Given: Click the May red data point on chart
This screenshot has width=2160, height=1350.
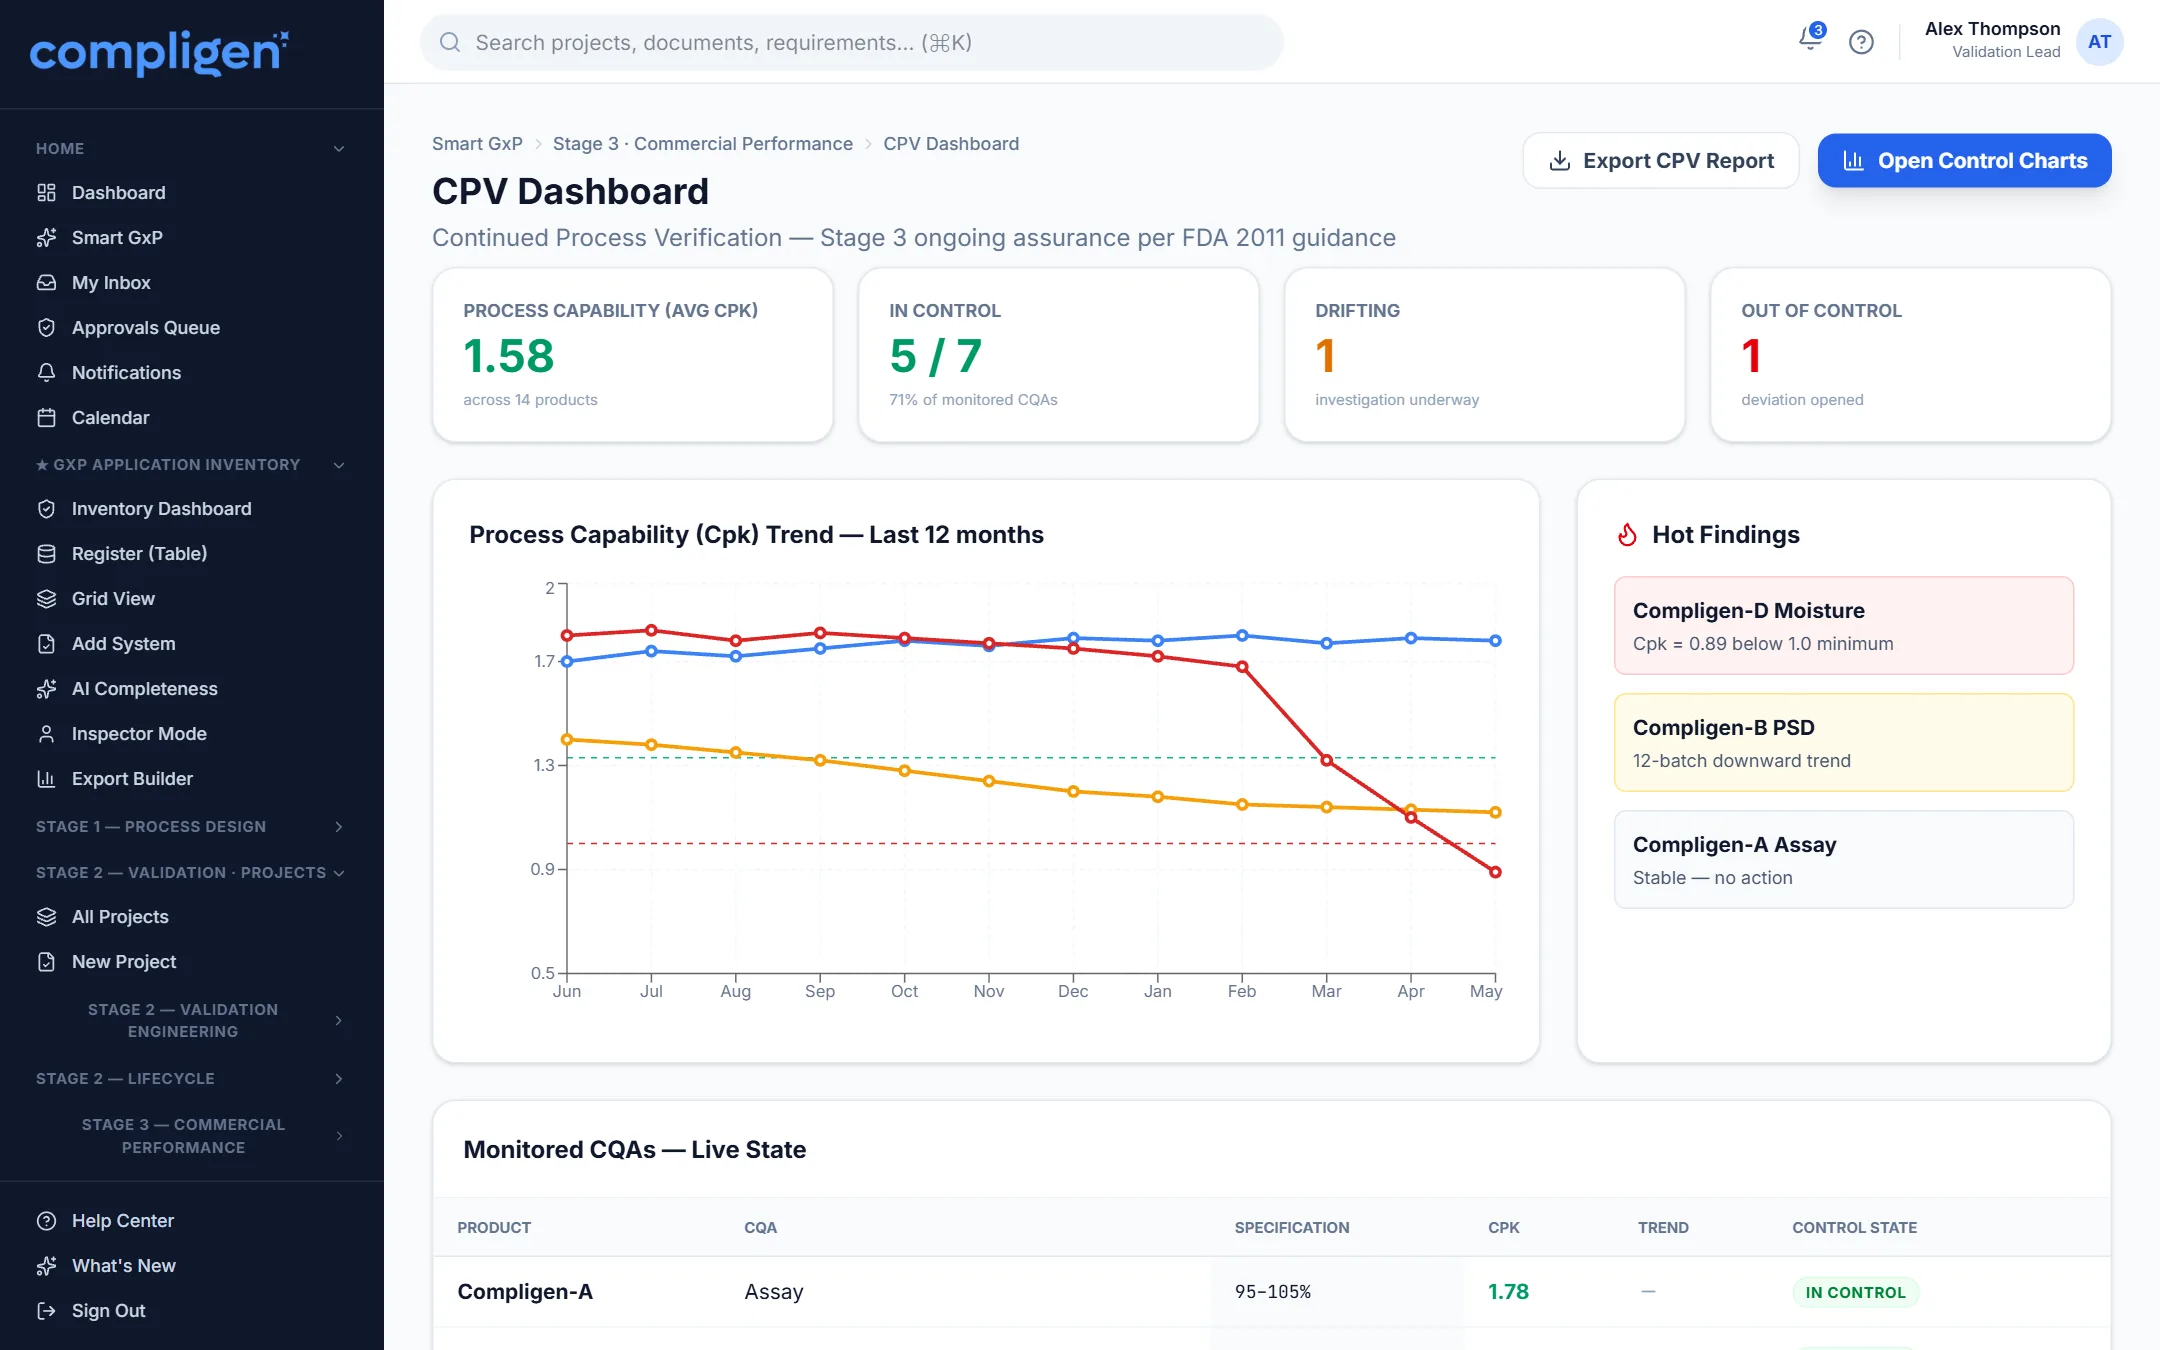Looking at the screenshot, I should [1495, 872].
